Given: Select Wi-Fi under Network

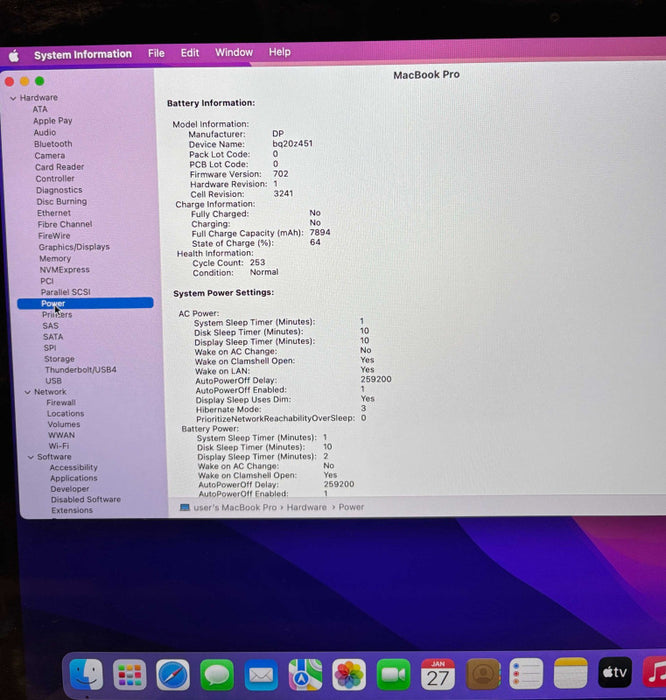Looking at the screenshot, I should [x=58, y=446].
